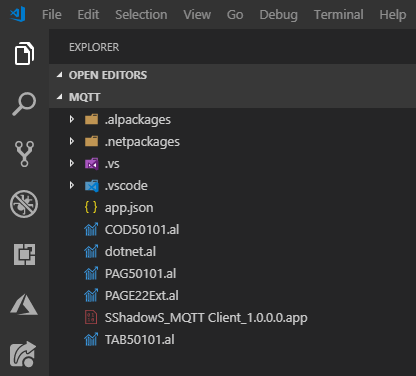The height and width of the screenshot is (376, 416).
Task: Open the Search view magnifier icon
Action: tap(24, 104)
